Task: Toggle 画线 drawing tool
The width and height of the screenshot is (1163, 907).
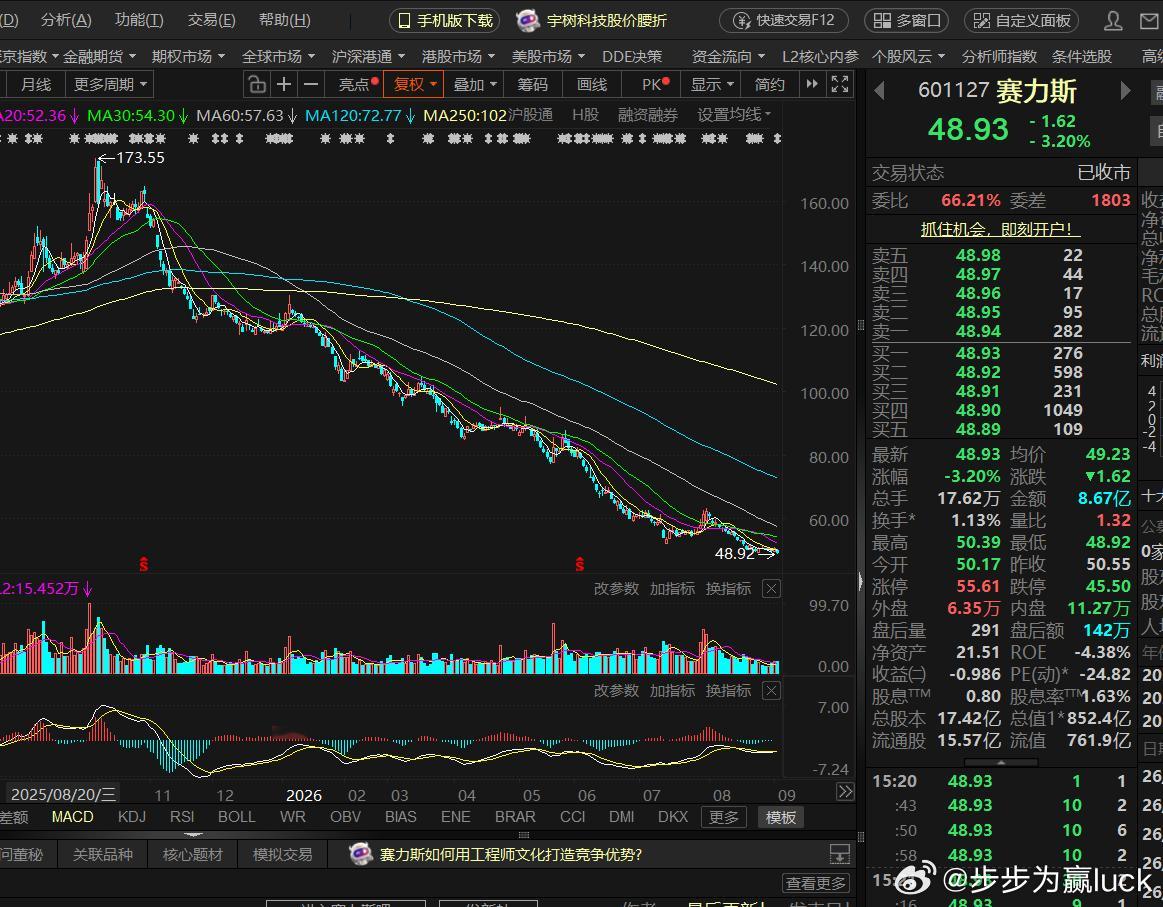Action: coord(592,85)
